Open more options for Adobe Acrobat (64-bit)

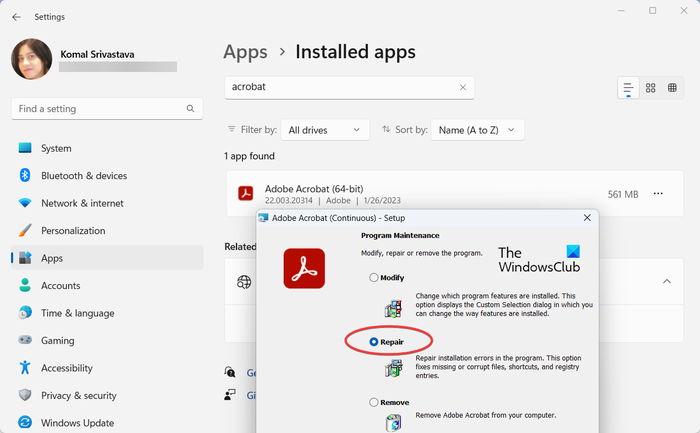658,194
